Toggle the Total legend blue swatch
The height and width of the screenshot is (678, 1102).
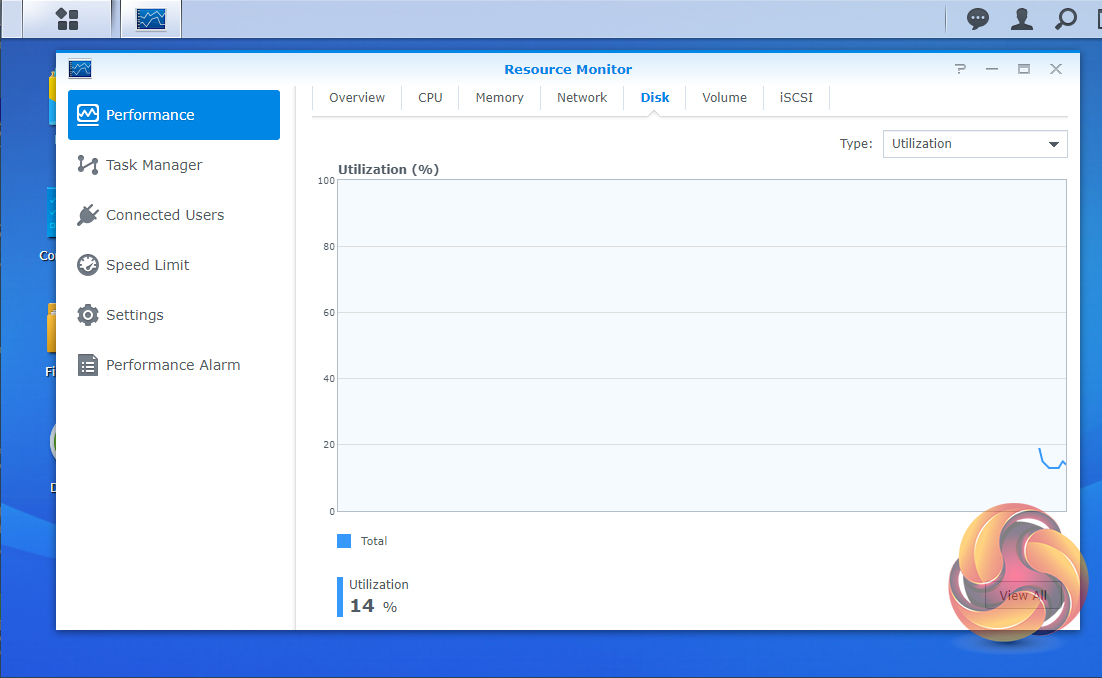click(344, 541)
